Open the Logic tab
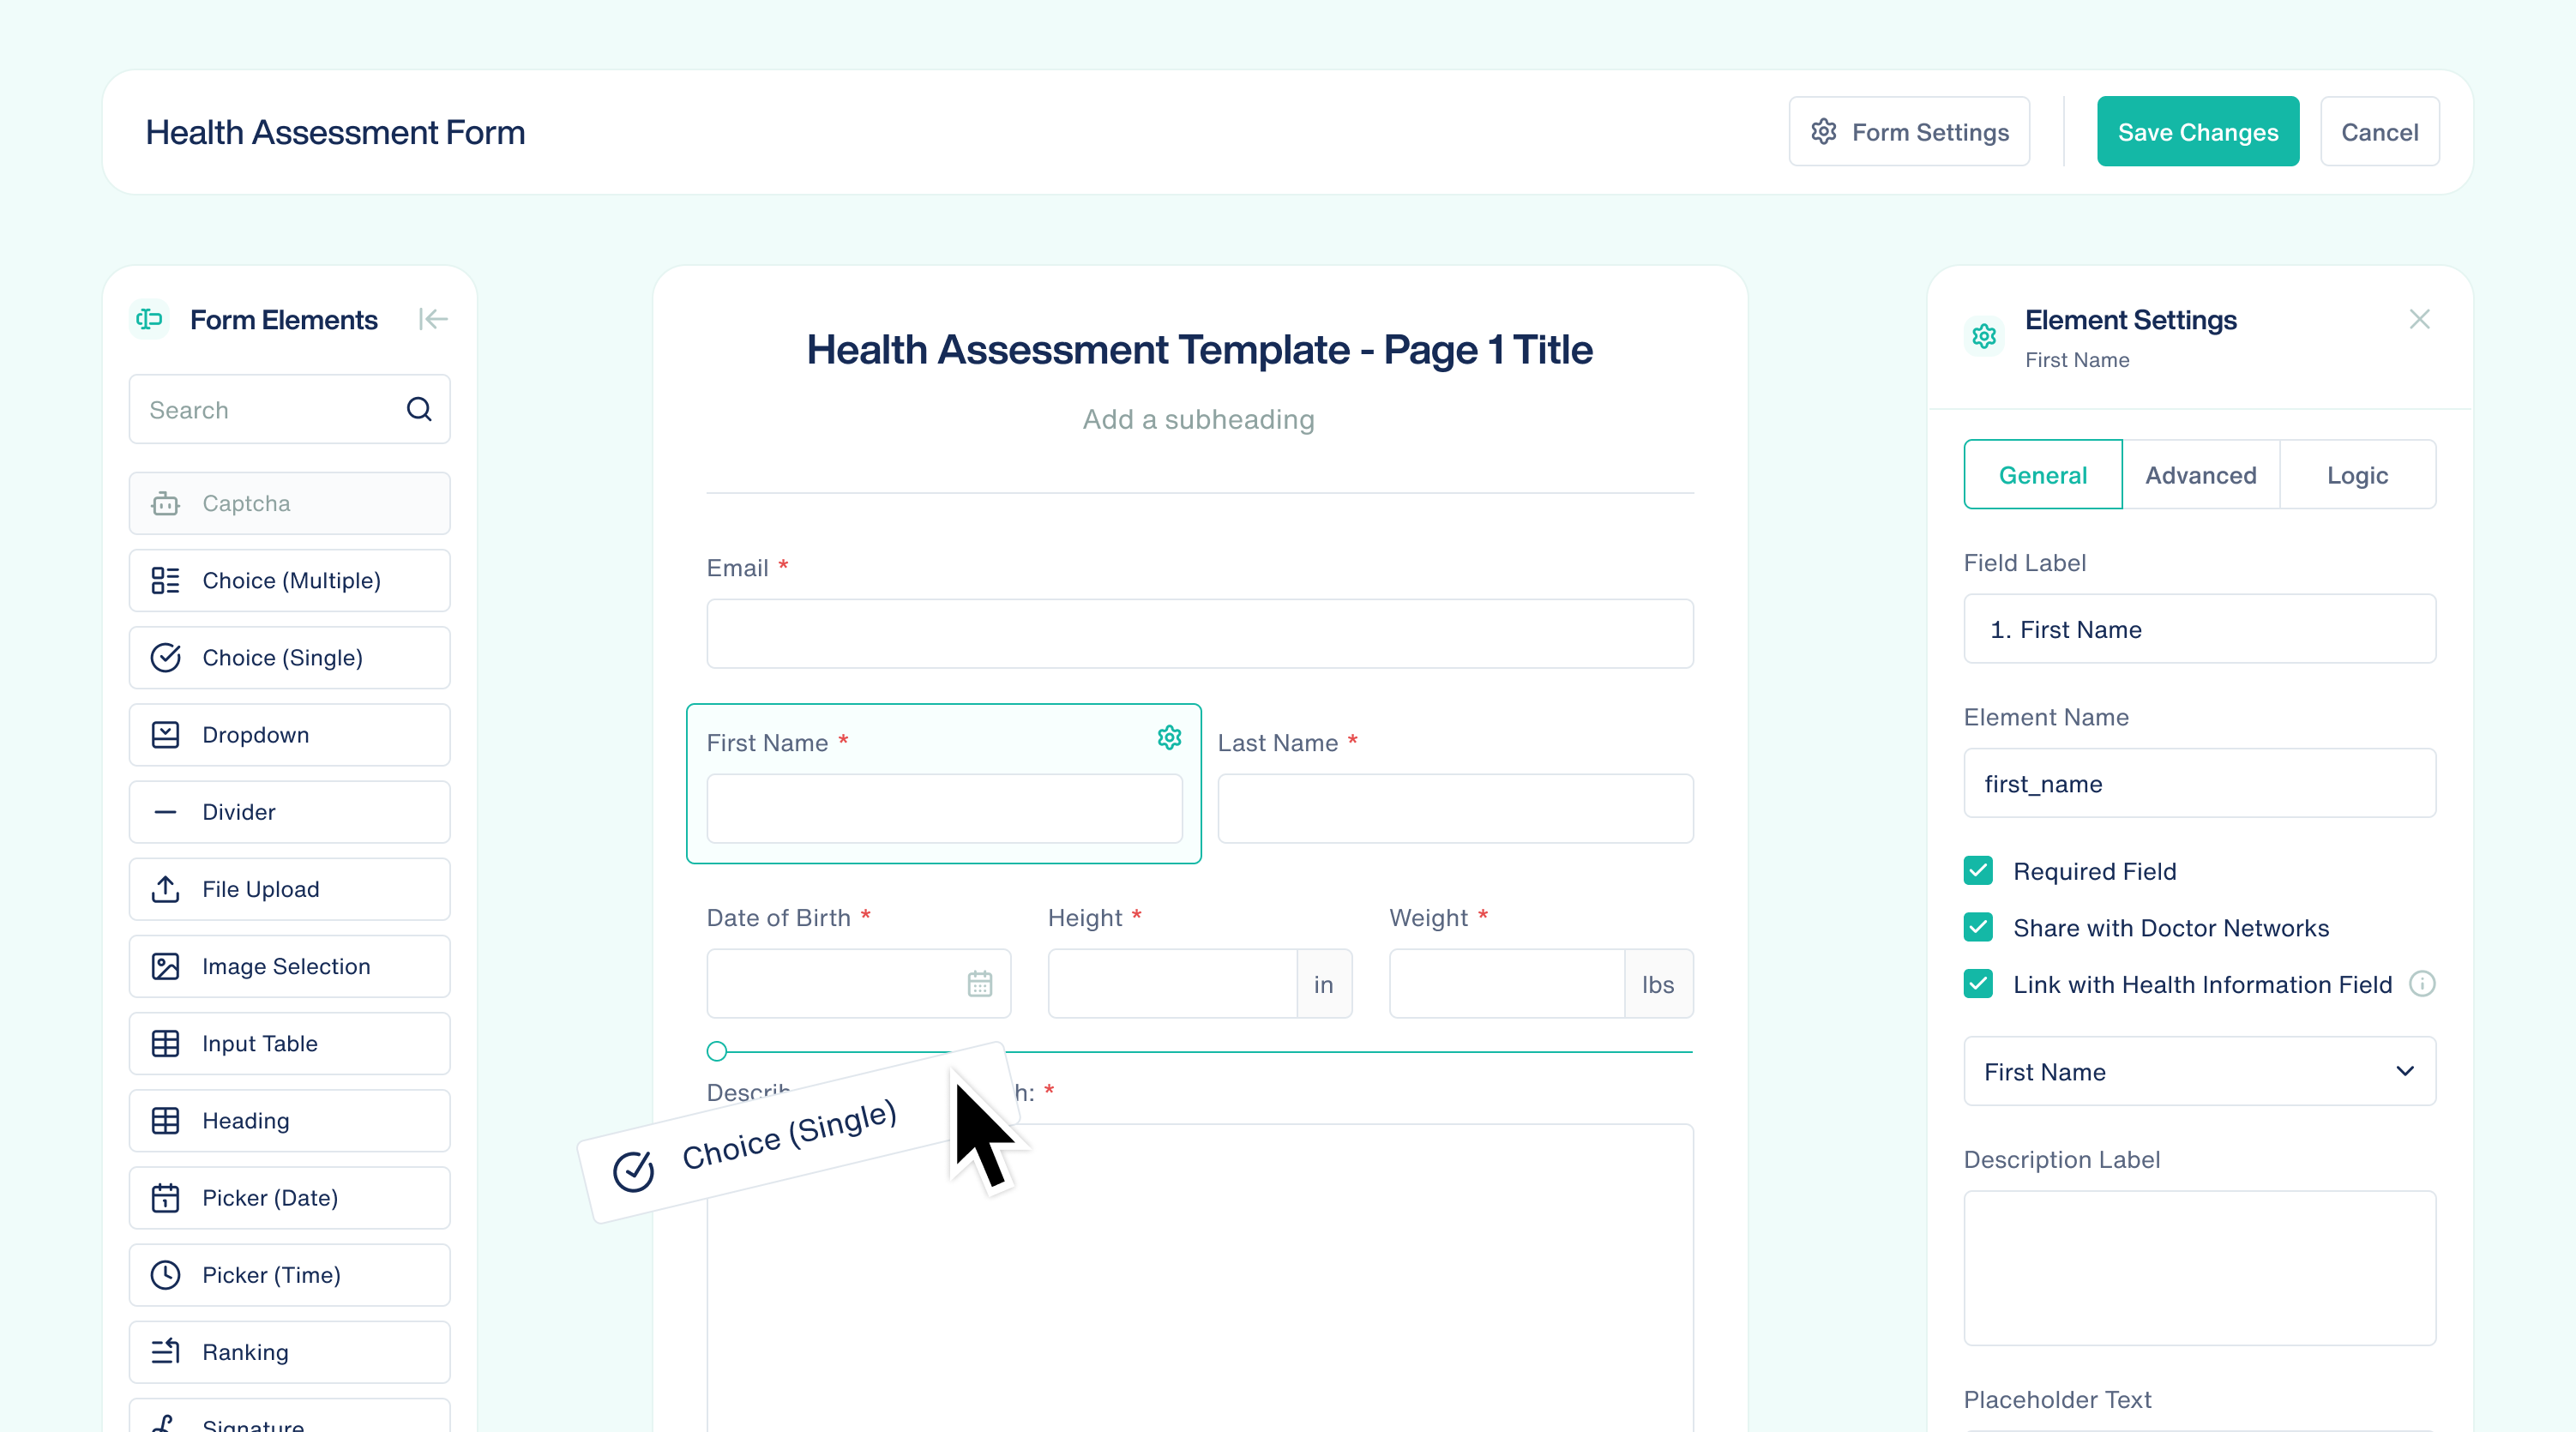The width and height of the screenshot is (2576, 1432). pos(2357,474)
